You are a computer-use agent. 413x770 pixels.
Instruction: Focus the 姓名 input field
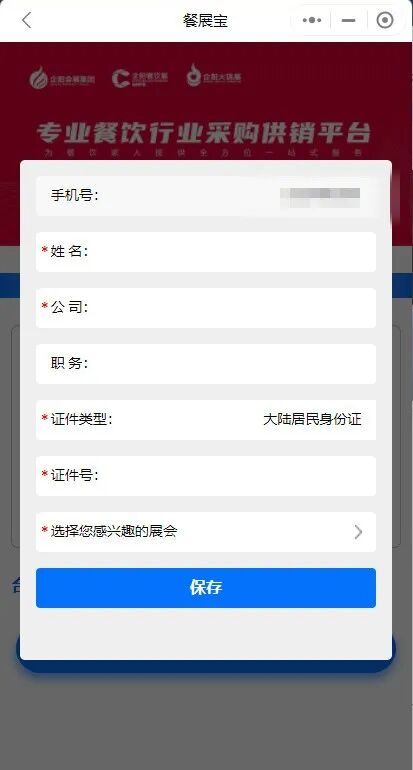click(x=206, y=252)
